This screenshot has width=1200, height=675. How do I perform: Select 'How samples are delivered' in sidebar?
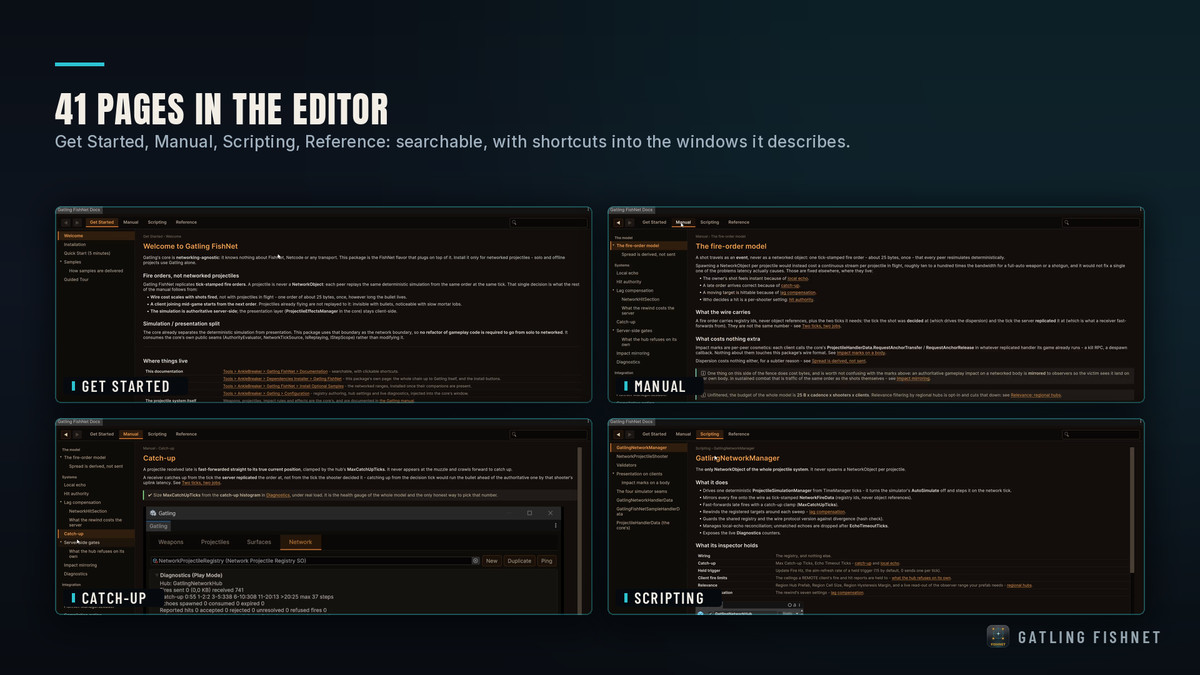tap(96, 271)
